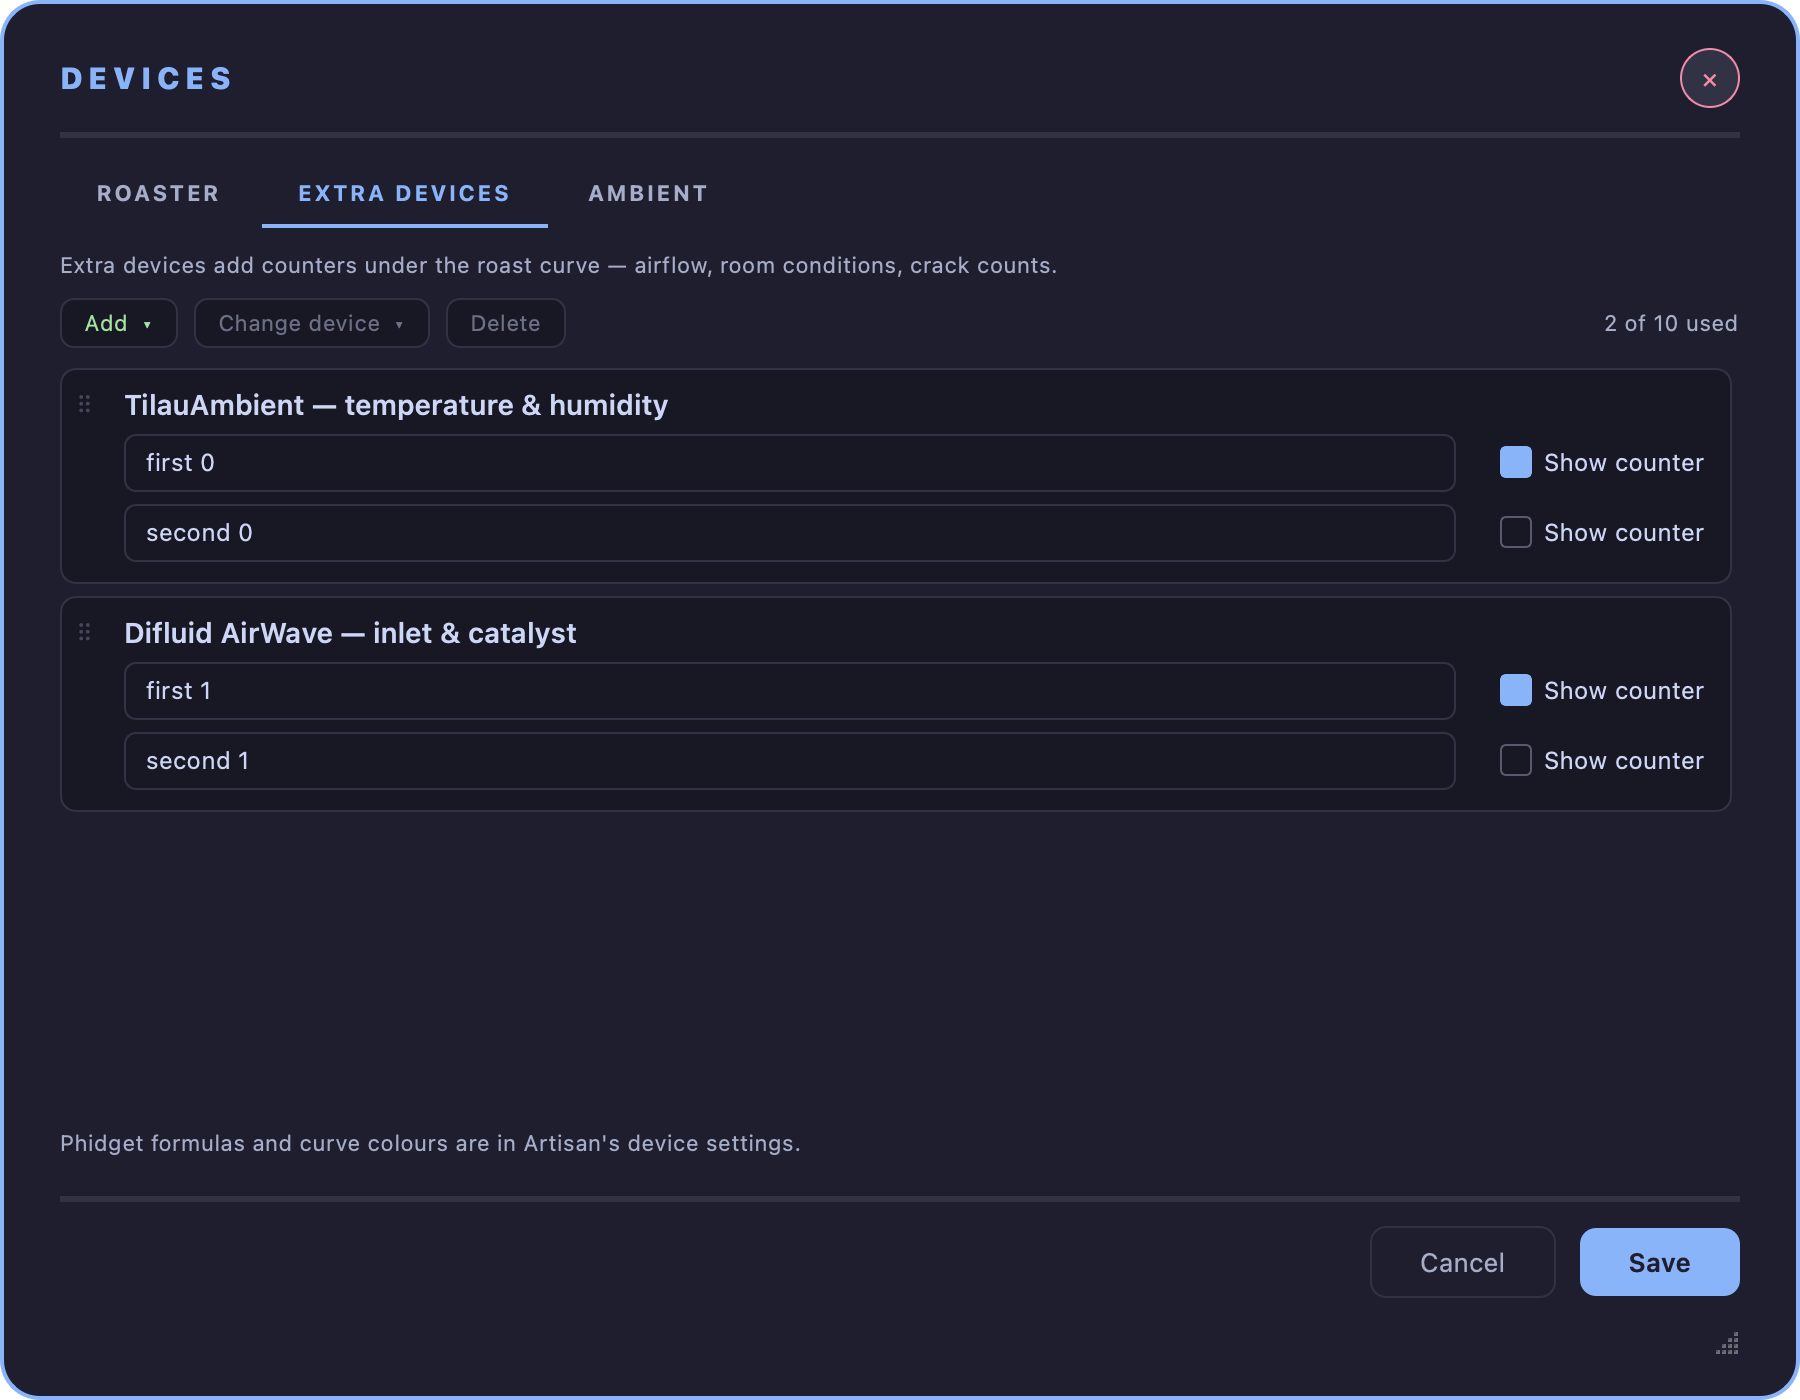Open the Change device dropdown
Screen dimensions: 1800x1400
[x=311, y=323]
